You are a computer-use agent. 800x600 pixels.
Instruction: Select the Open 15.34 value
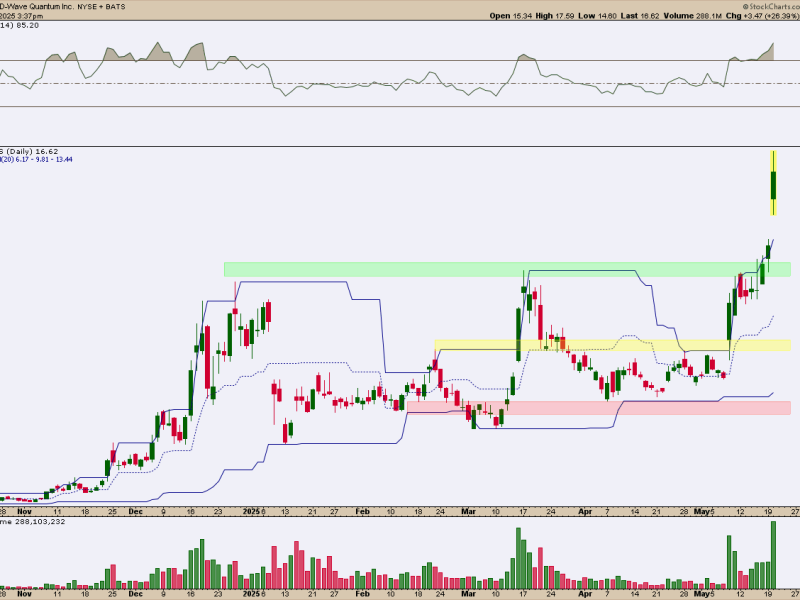511,16
